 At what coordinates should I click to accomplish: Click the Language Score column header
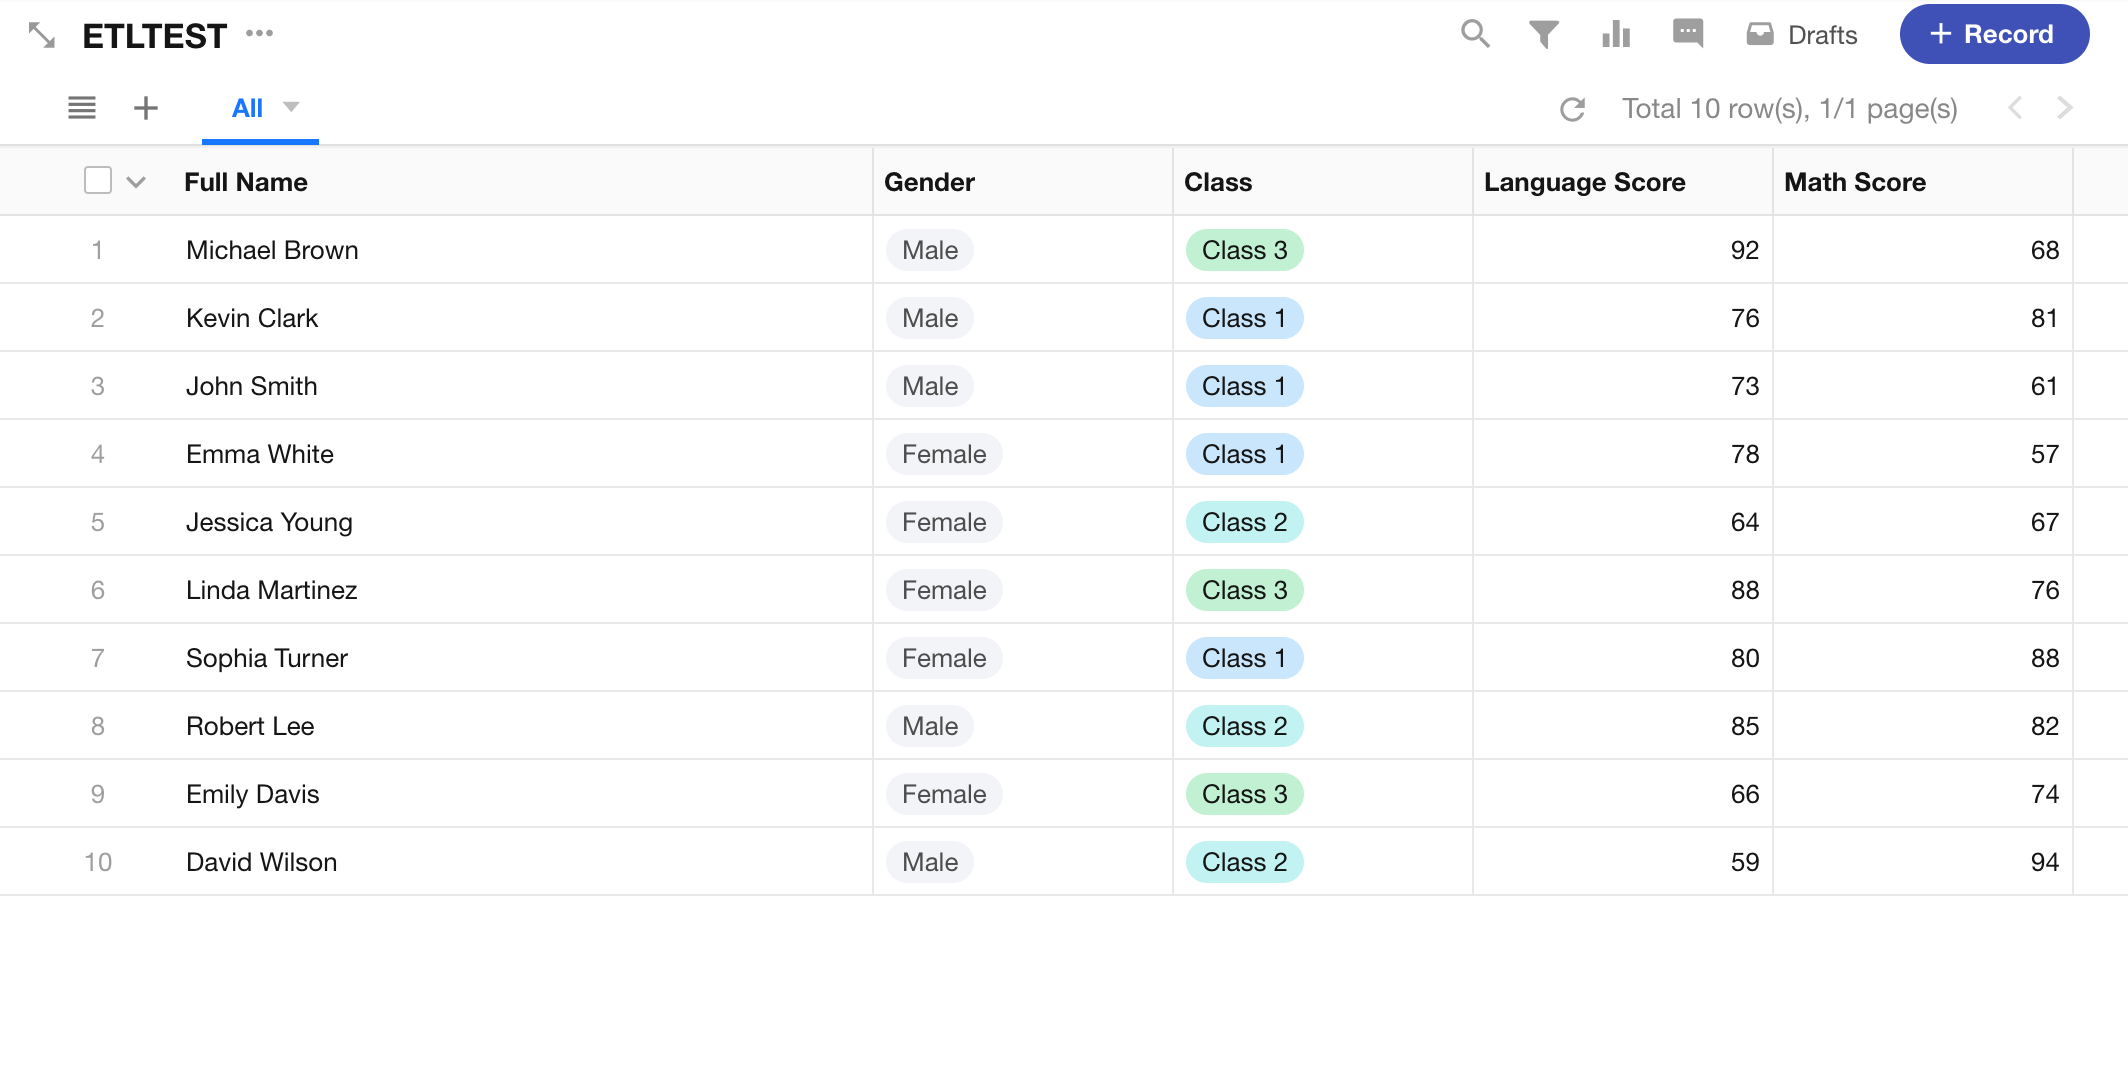coord(1584,182)
